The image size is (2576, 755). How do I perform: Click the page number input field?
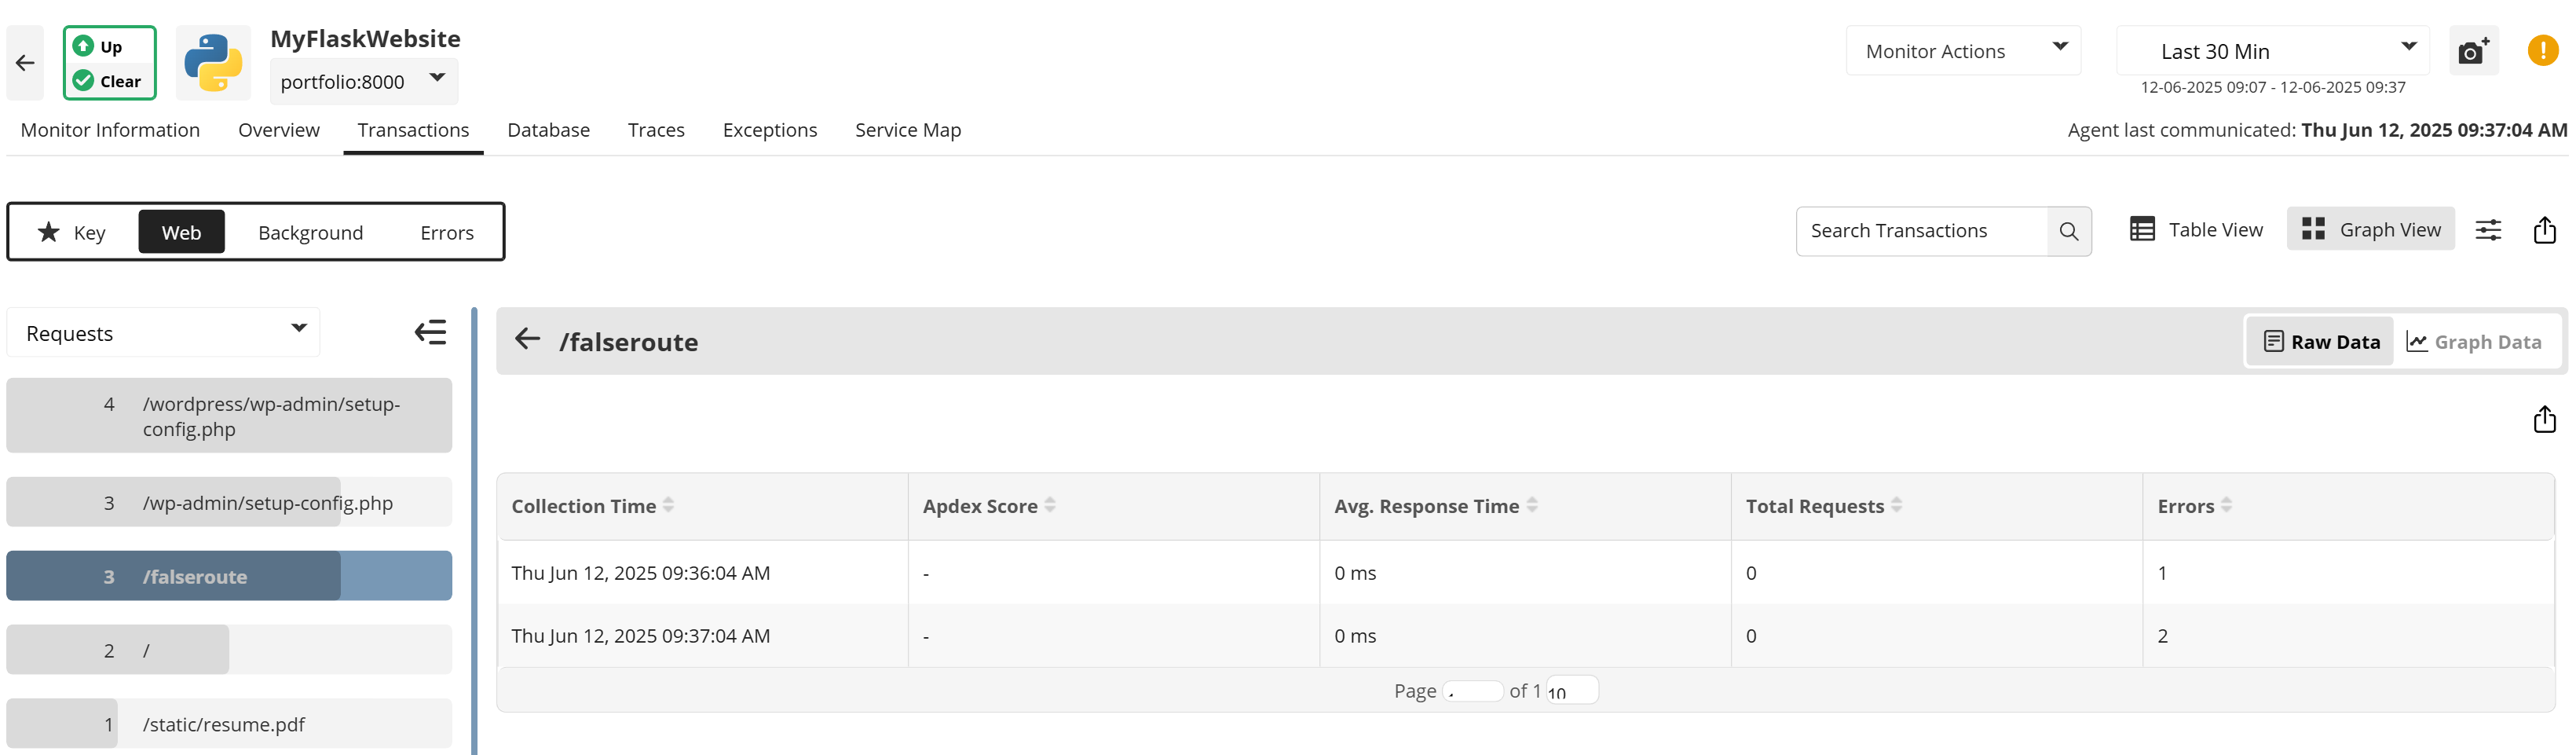(x=1472, y=691)
